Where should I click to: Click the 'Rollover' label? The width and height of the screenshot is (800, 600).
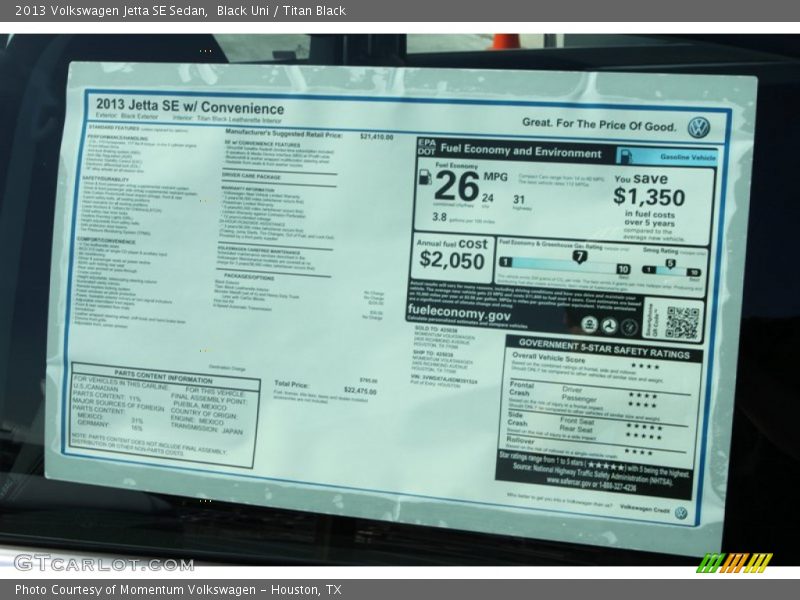[x=520, y=440]
